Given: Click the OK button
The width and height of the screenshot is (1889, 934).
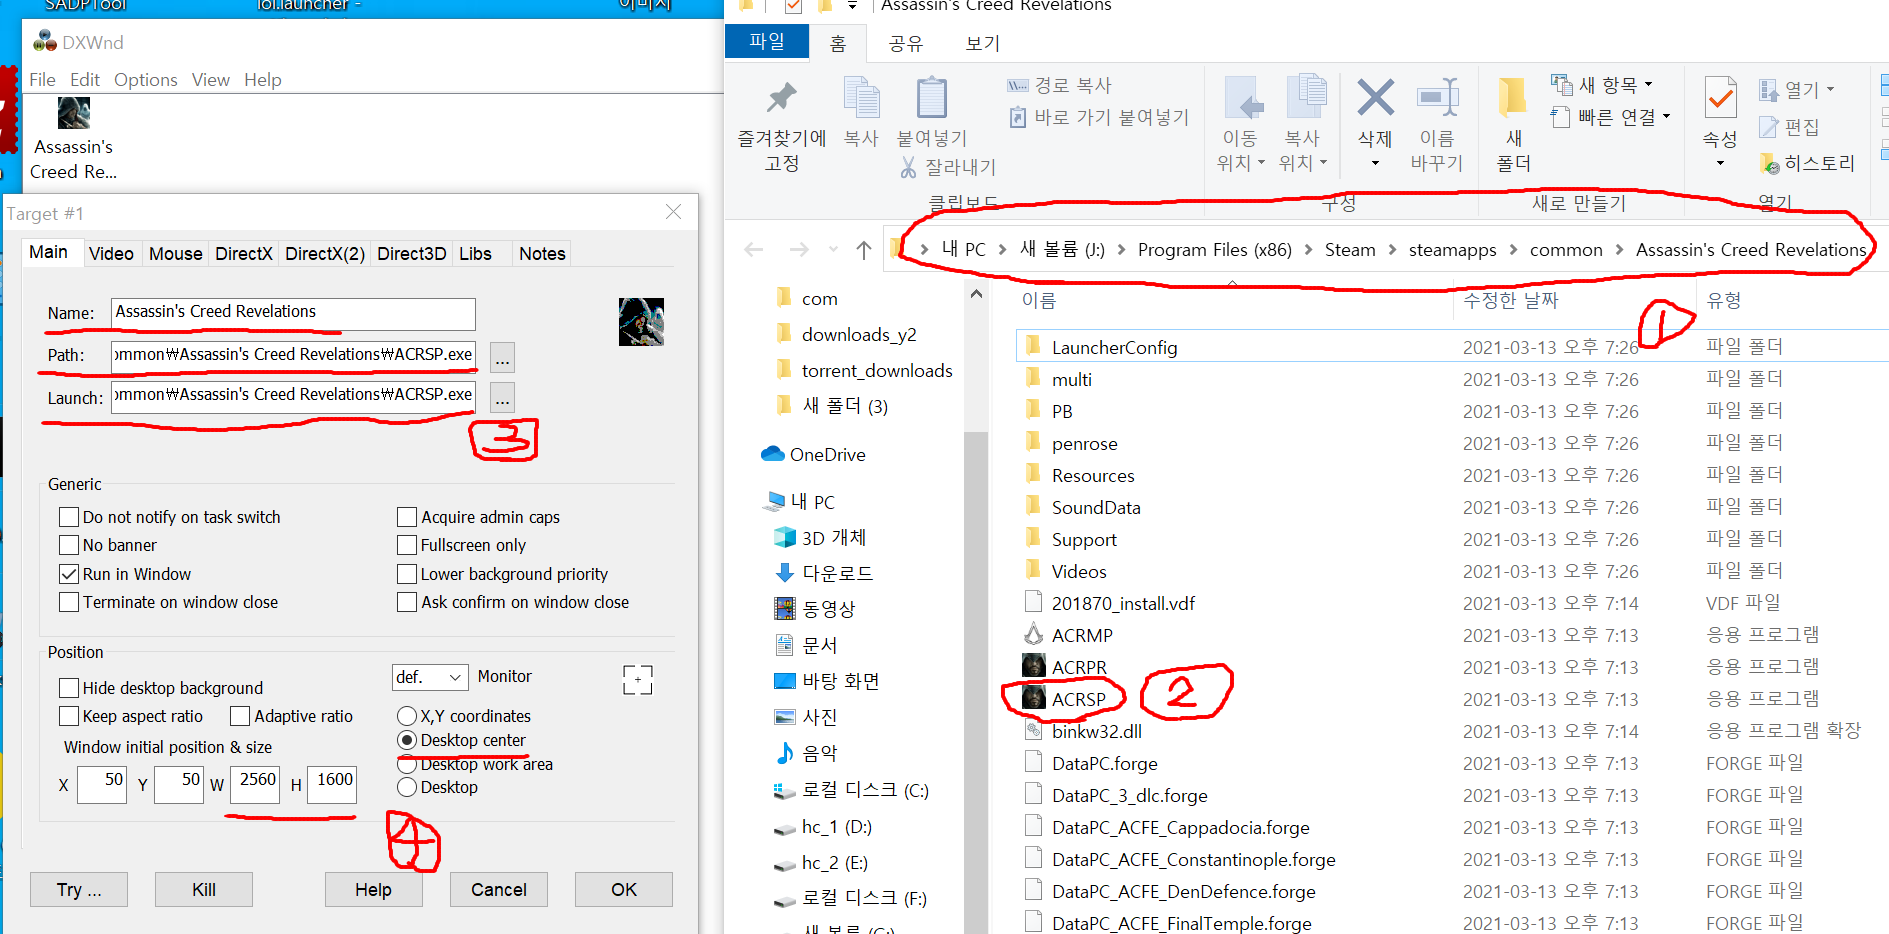Looking at the screenshot, I should [624, 889].
